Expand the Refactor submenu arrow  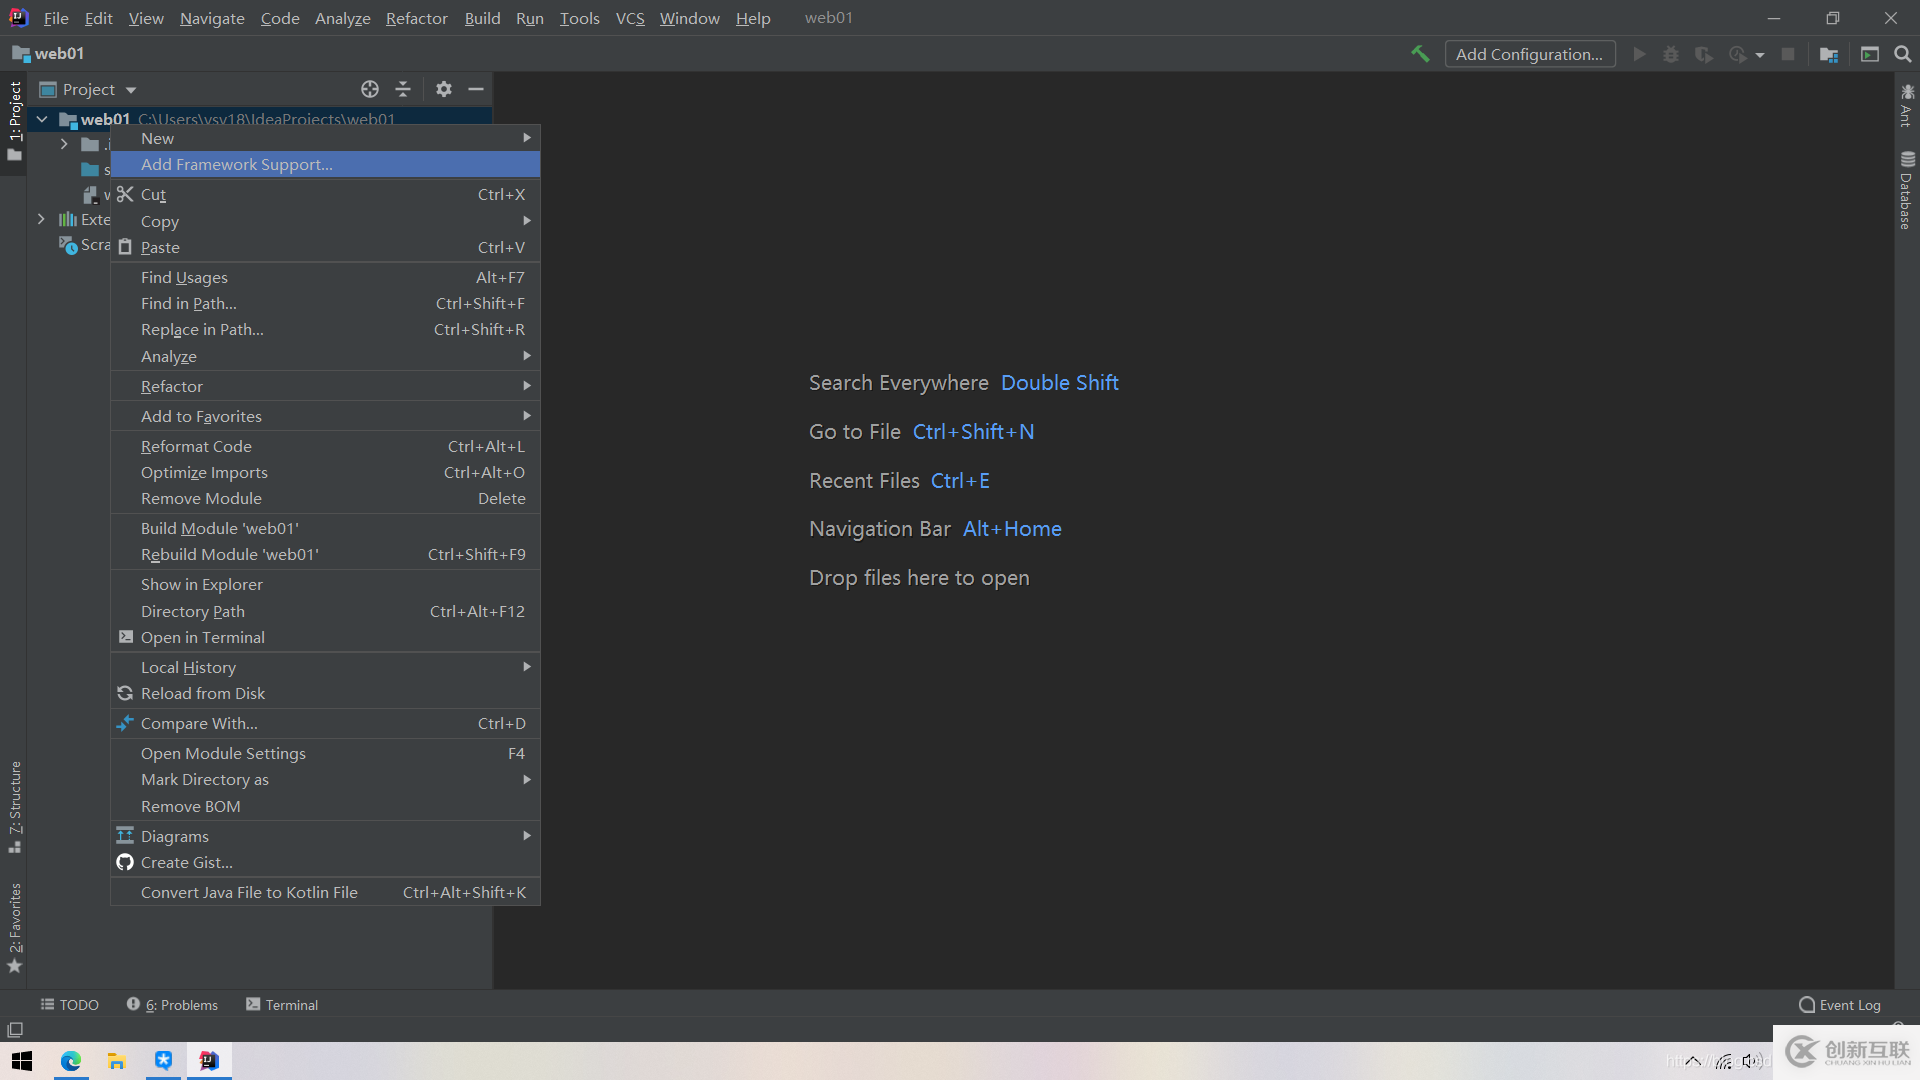pyautogui.click(x=524, y=386)
